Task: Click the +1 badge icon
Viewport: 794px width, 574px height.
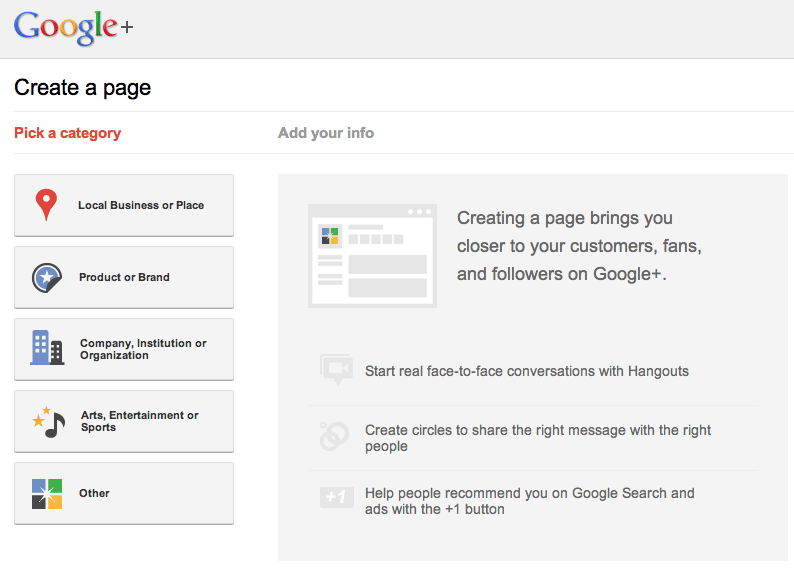Action: click(x=336, y=497)
